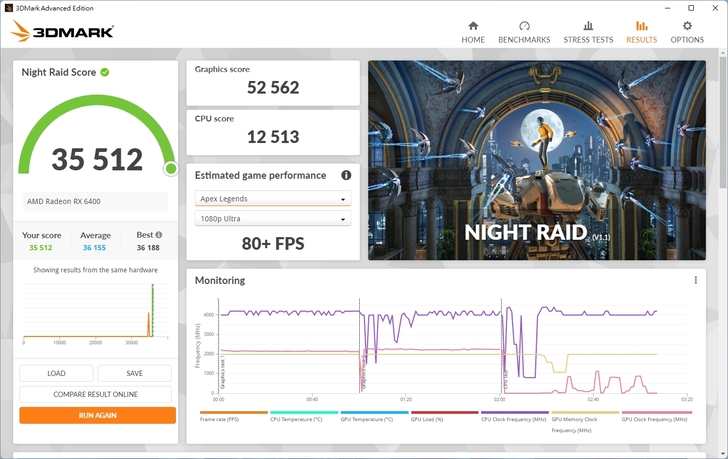Click the Night Raid Score heading
The width and height of the screenshot is (728, 459).
58,72
